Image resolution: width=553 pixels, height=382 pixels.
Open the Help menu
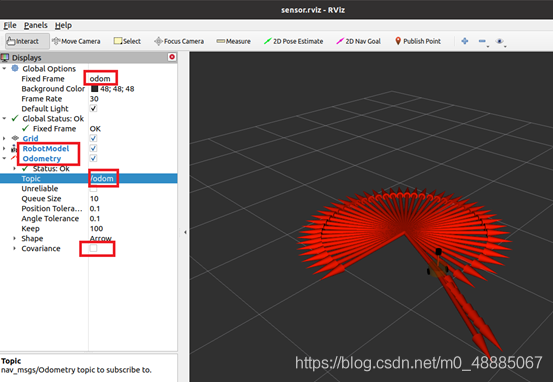(63, 25)
